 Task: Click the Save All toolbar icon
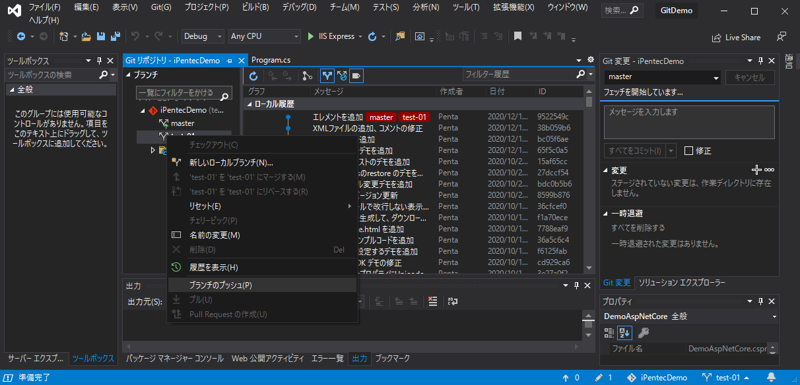pos(116,37)
